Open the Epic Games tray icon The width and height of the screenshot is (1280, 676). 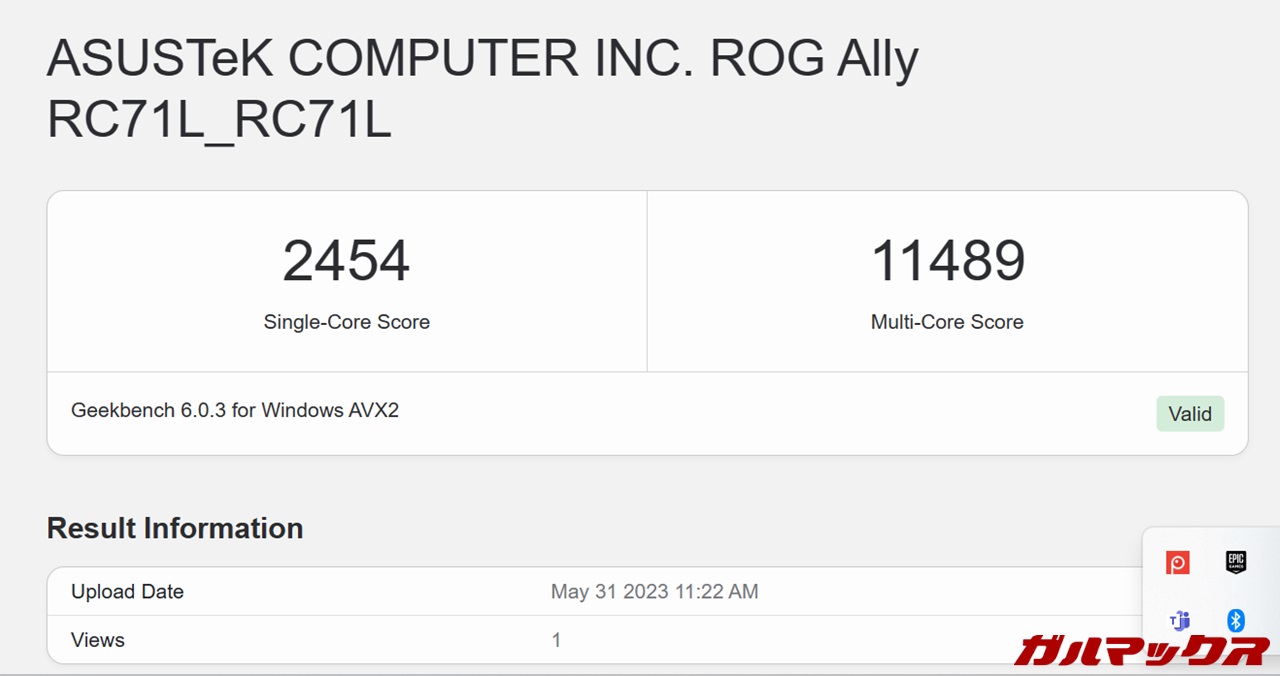coord(1236,562)
